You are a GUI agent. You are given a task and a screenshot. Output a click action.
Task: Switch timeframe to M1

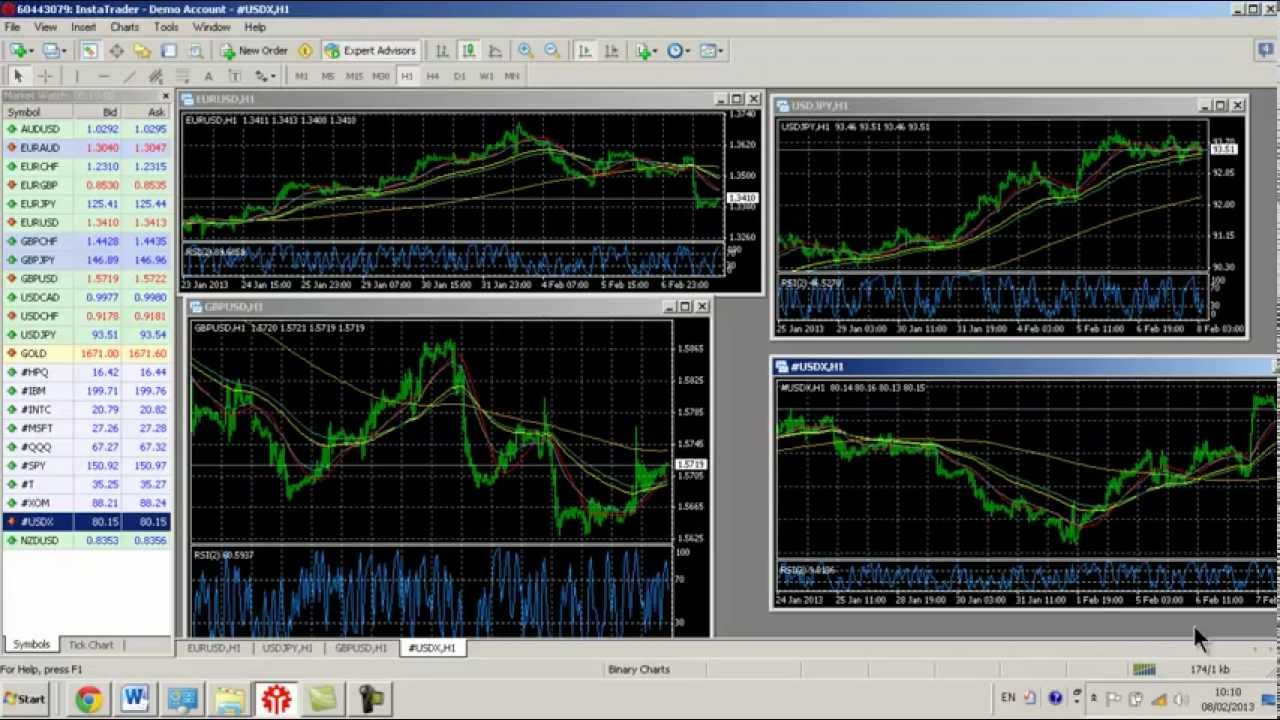301,76
